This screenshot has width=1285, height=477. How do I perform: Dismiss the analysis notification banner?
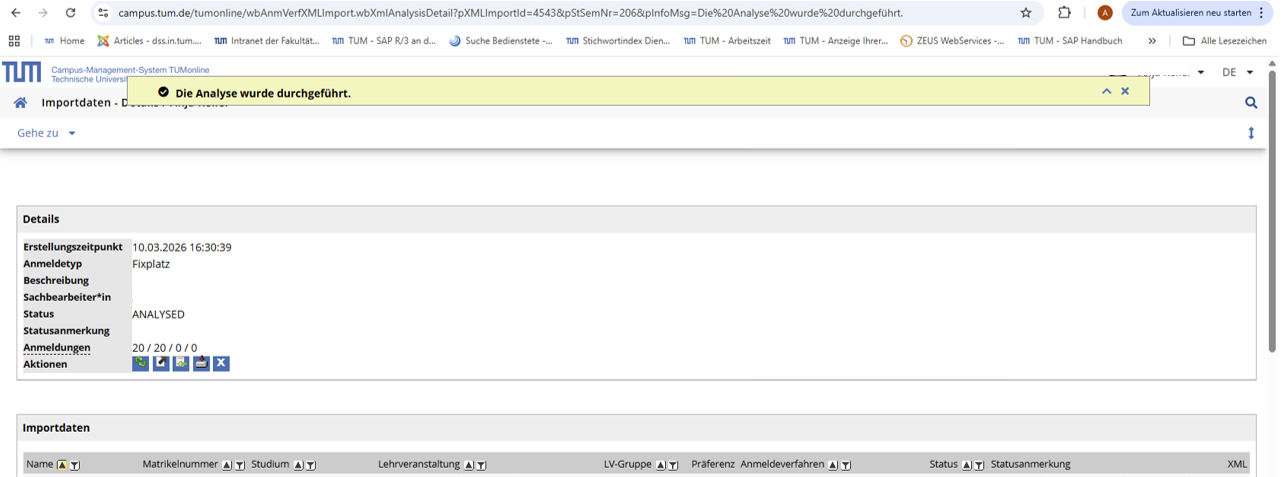[x=1125, y=91]
